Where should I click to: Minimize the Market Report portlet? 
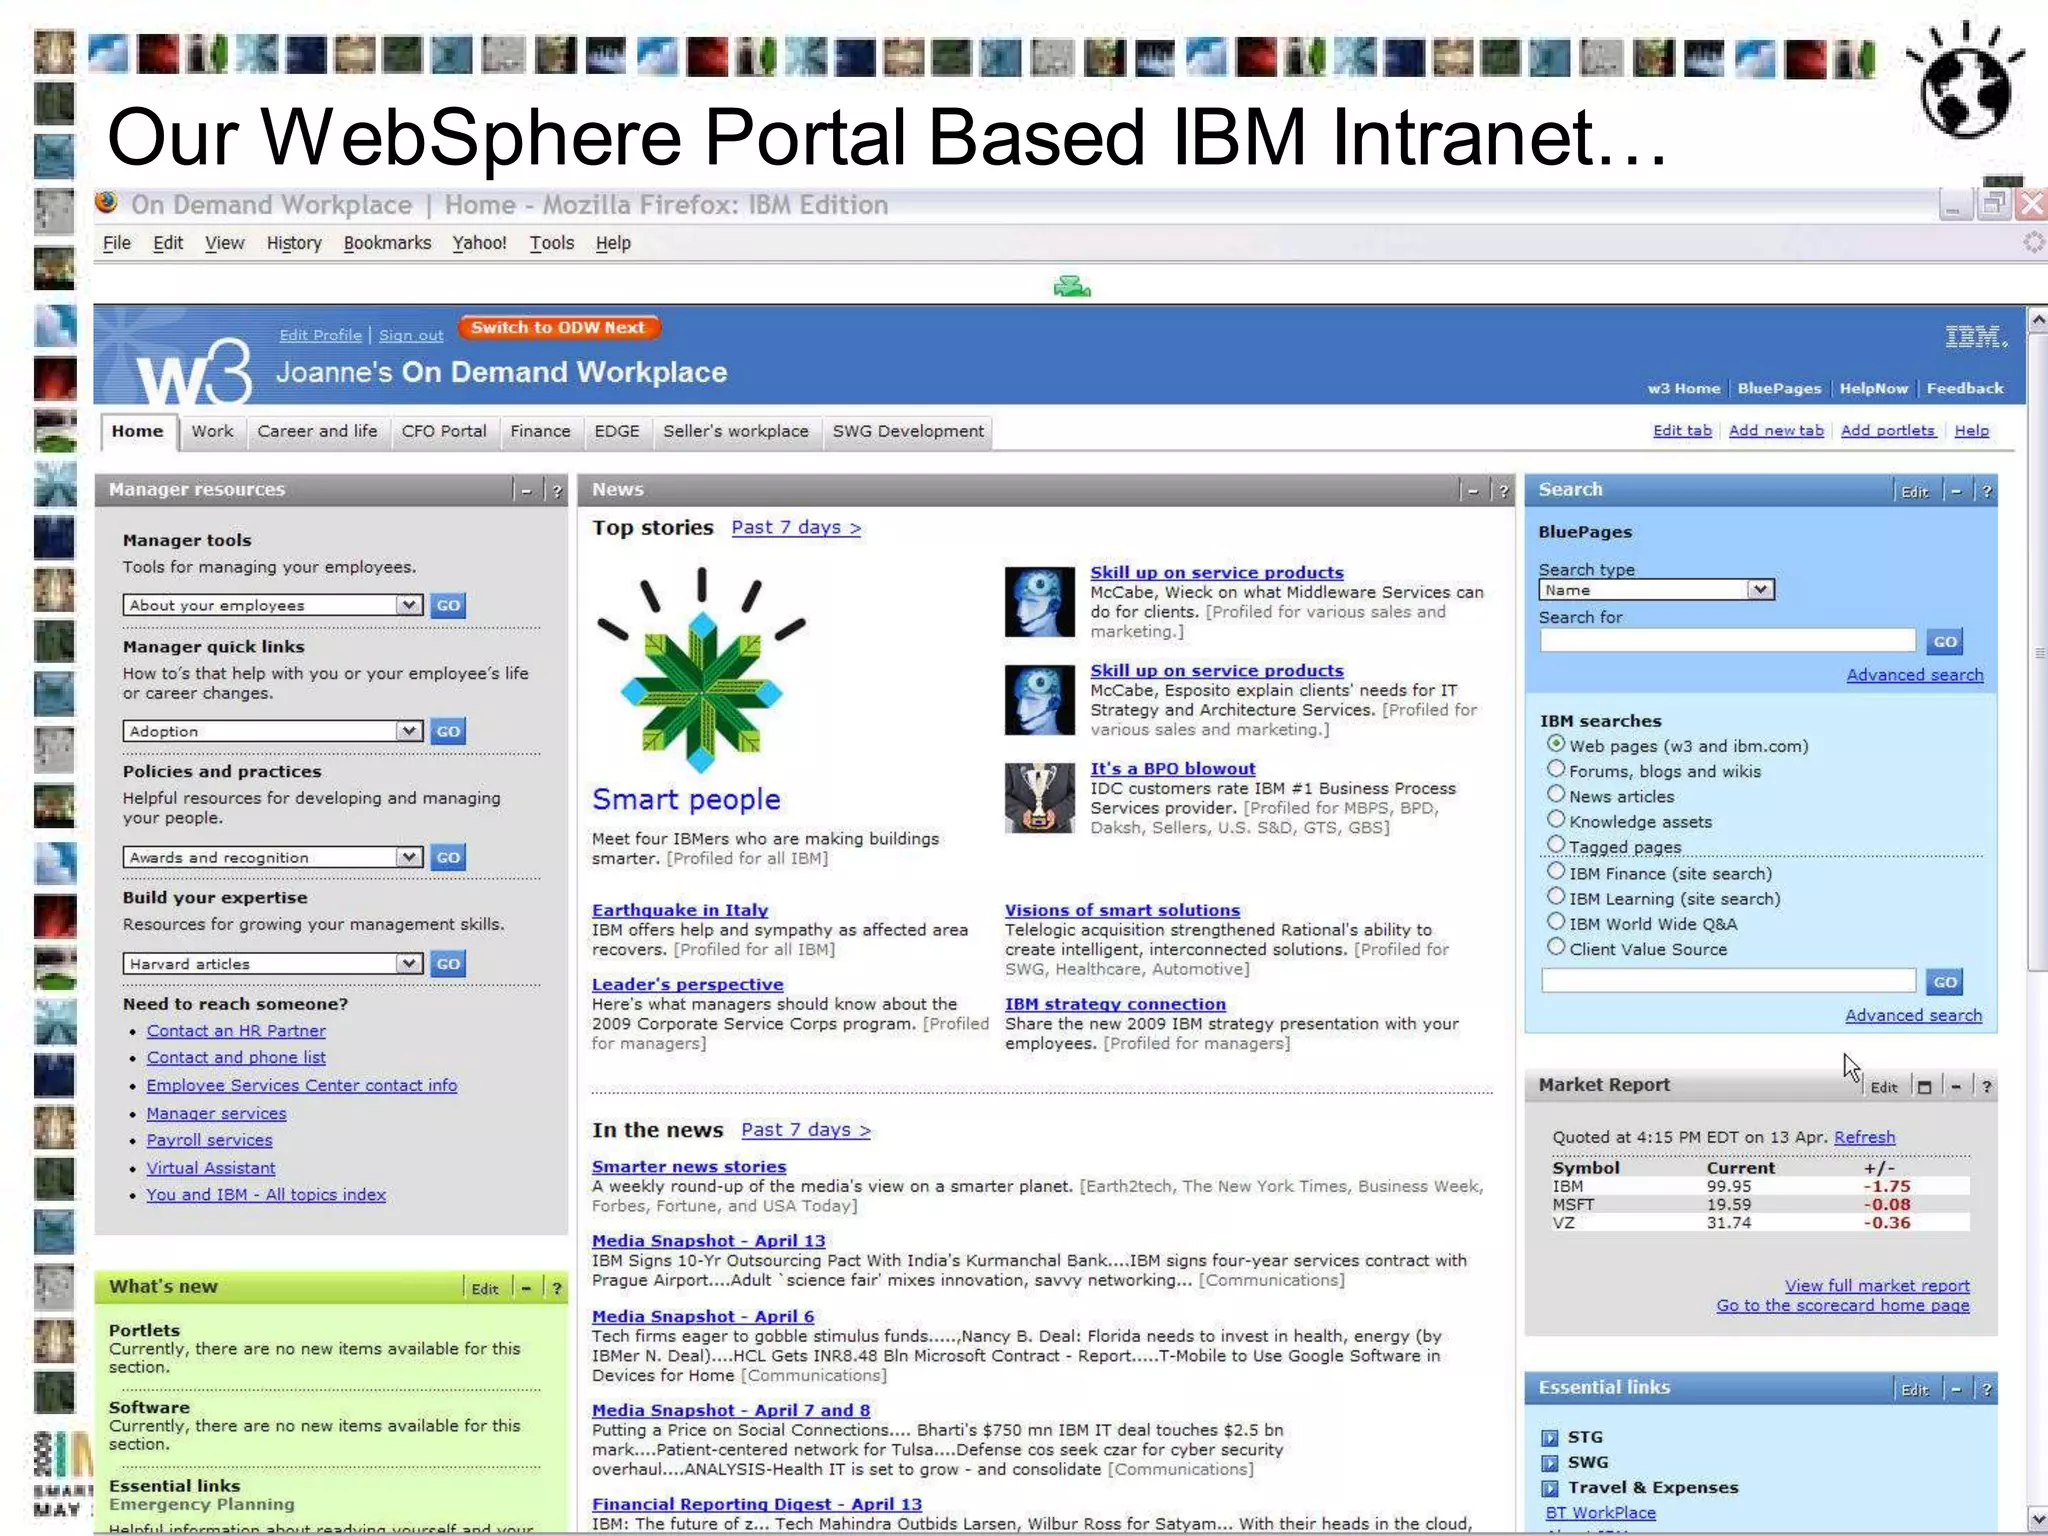pos(1956,1087)
